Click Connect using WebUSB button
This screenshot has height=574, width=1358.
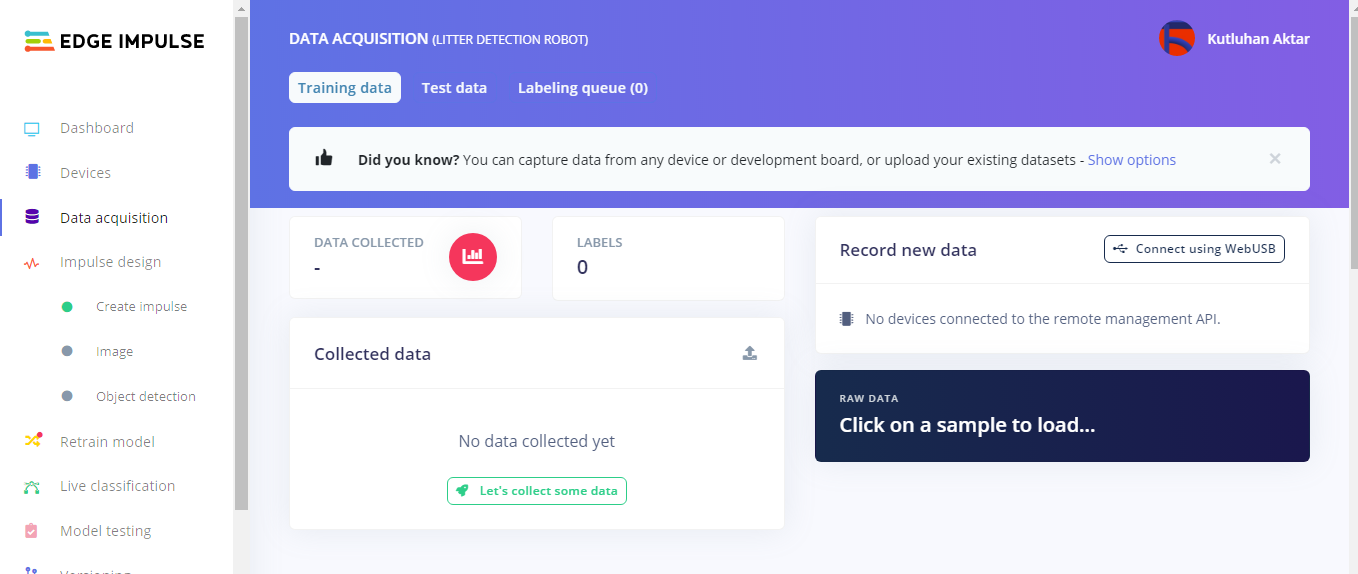(x=1194, y=249)
